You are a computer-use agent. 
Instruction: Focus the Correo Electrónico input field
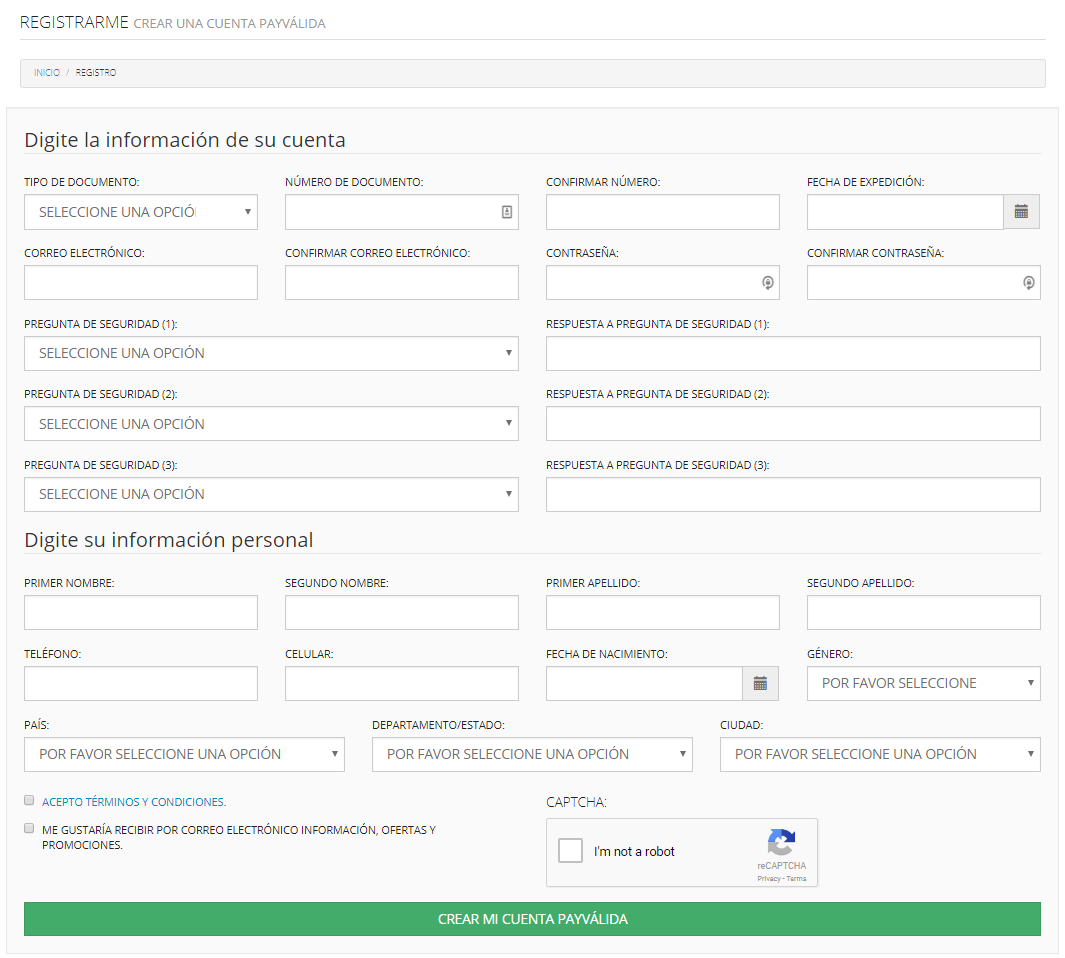pyautogui.click(x=141, y=283)
